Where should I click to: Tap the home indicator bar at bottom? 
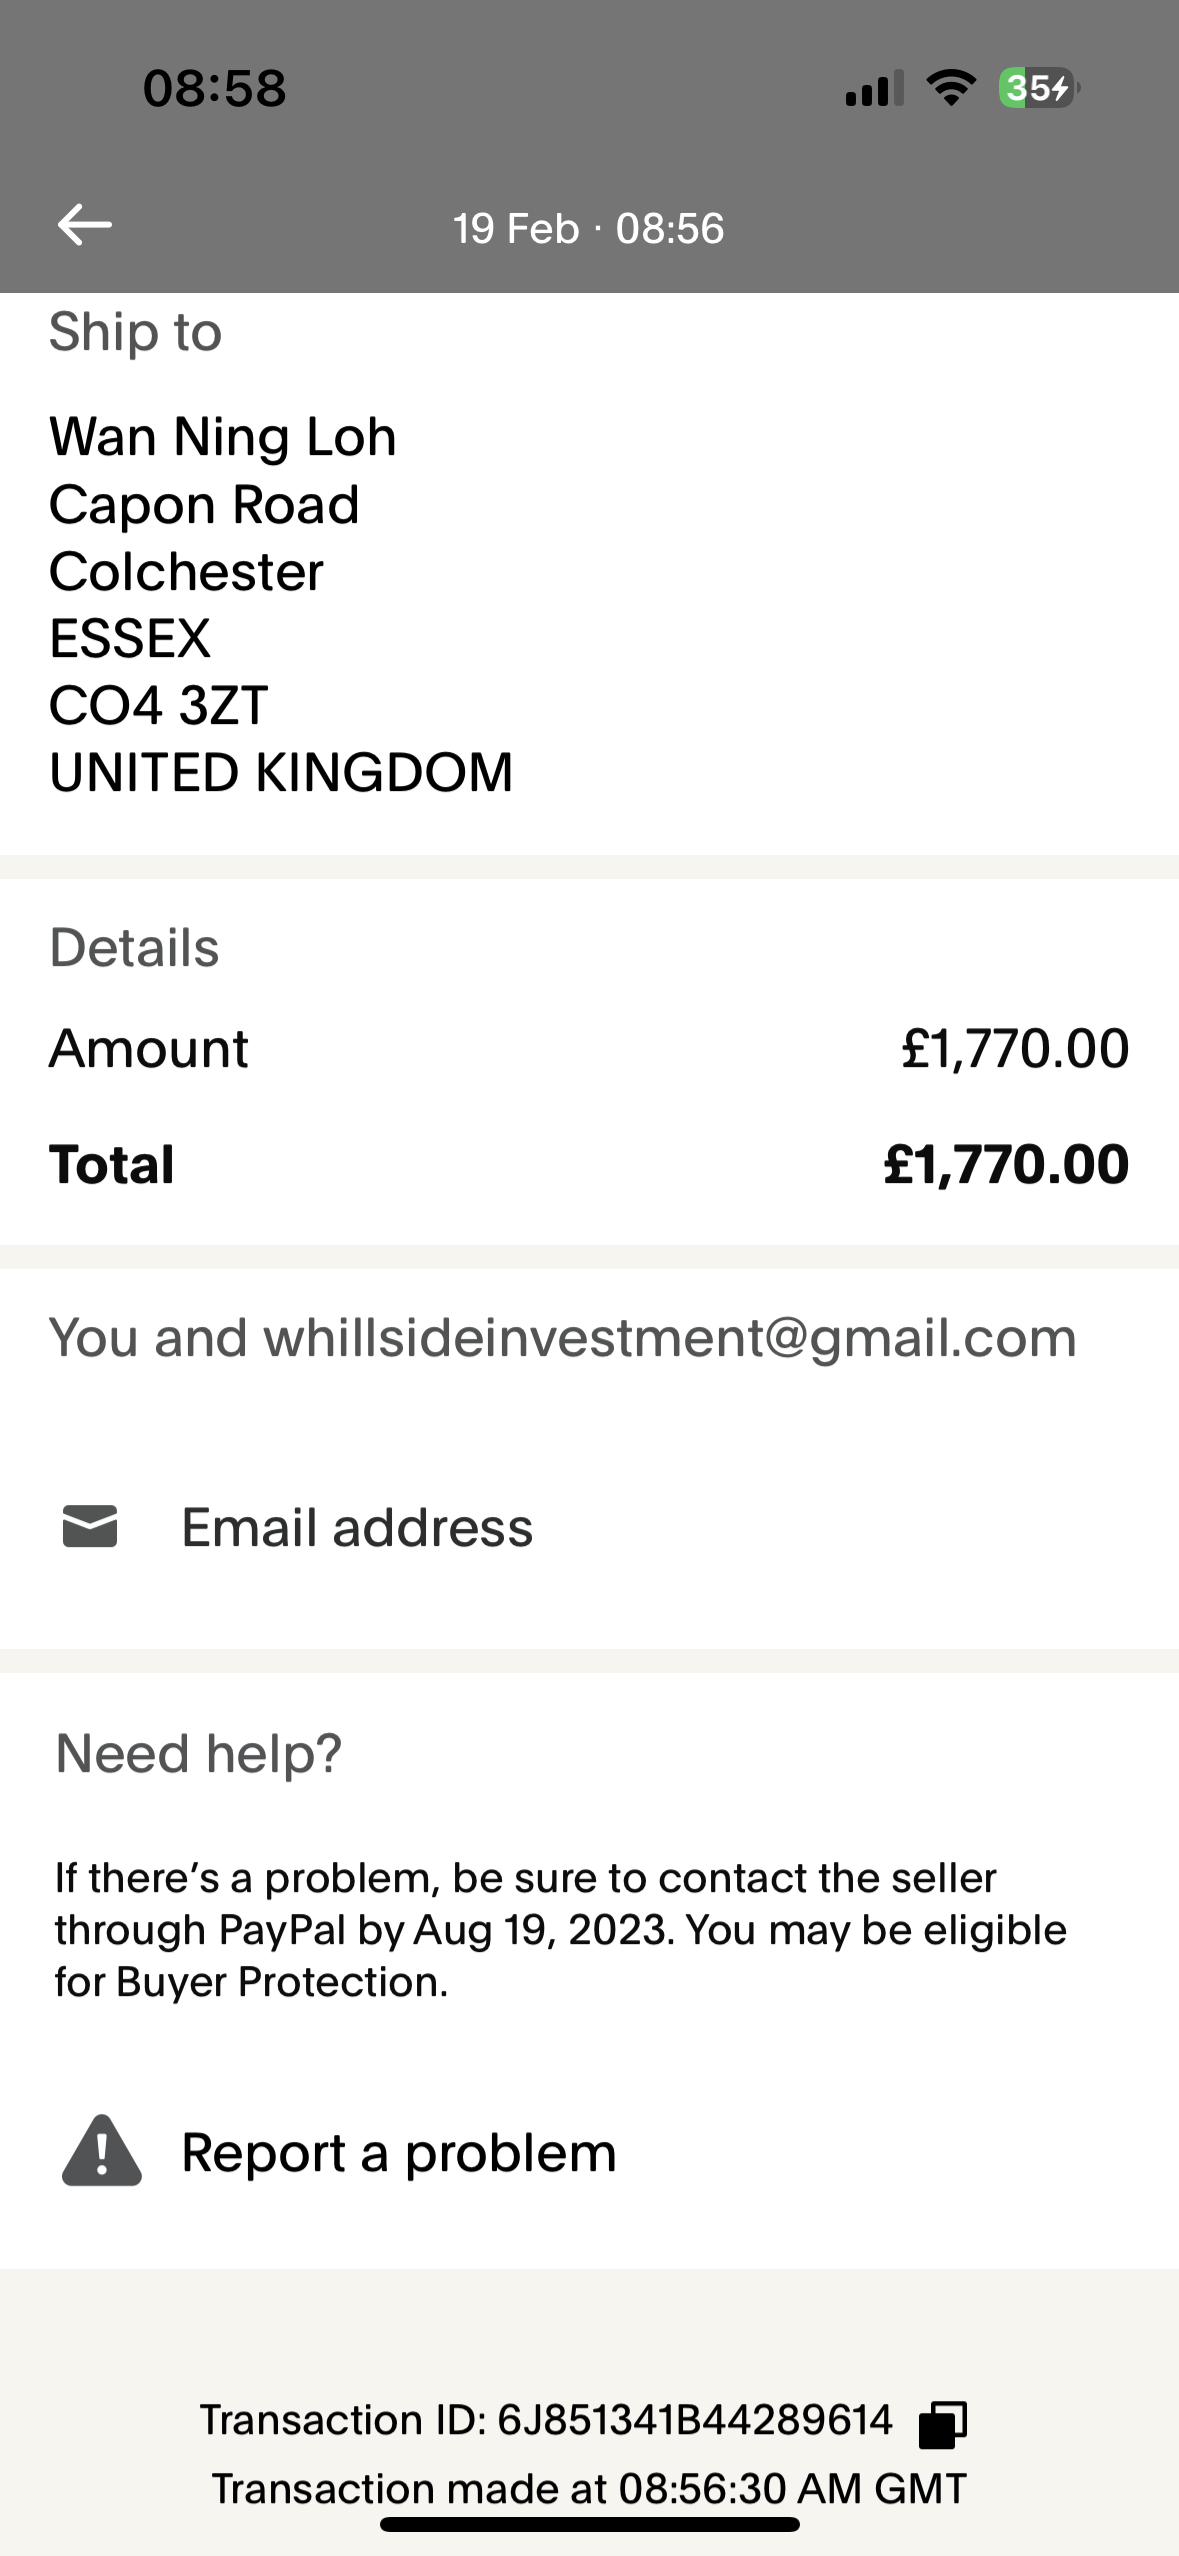[x=589, y=2524]
